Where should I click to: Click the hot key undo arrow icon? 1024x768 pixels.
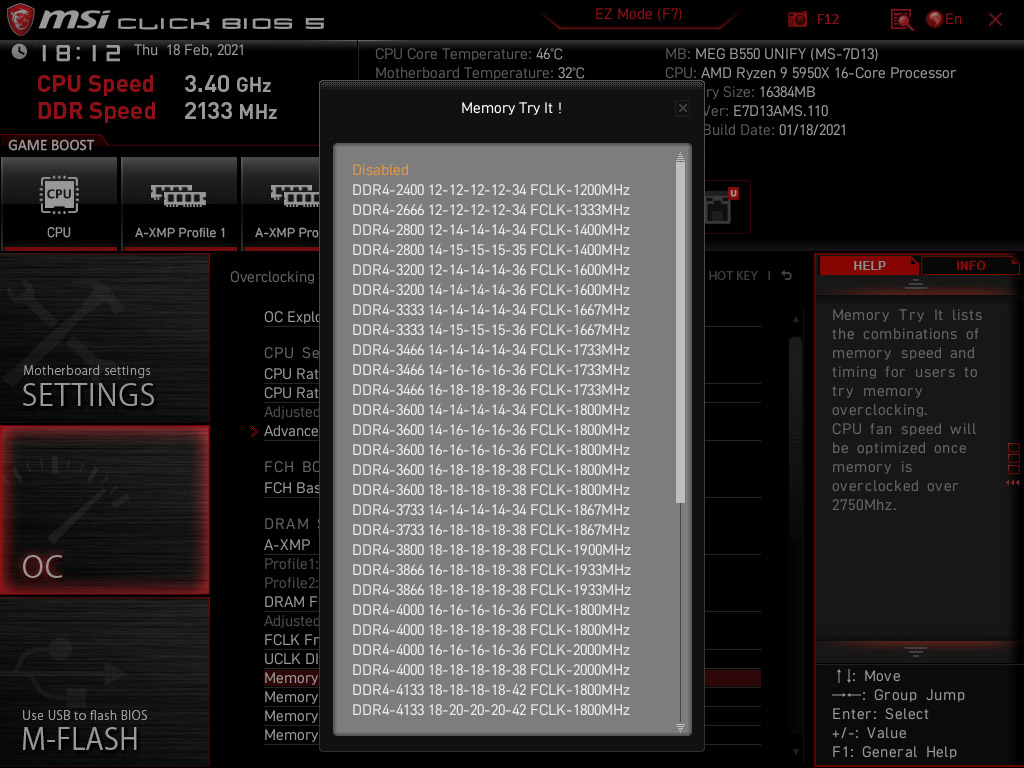(x=787, y=276)
